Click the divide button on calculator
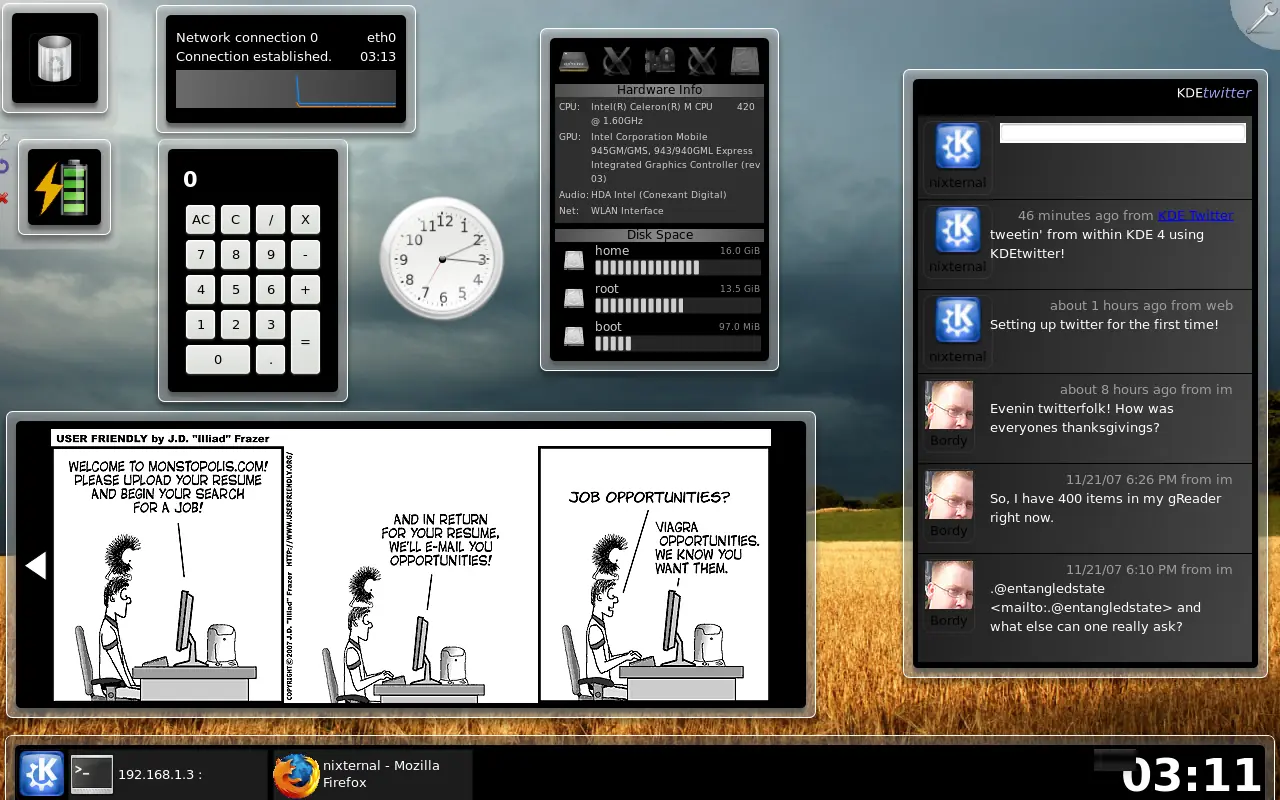 coord(271,220)
